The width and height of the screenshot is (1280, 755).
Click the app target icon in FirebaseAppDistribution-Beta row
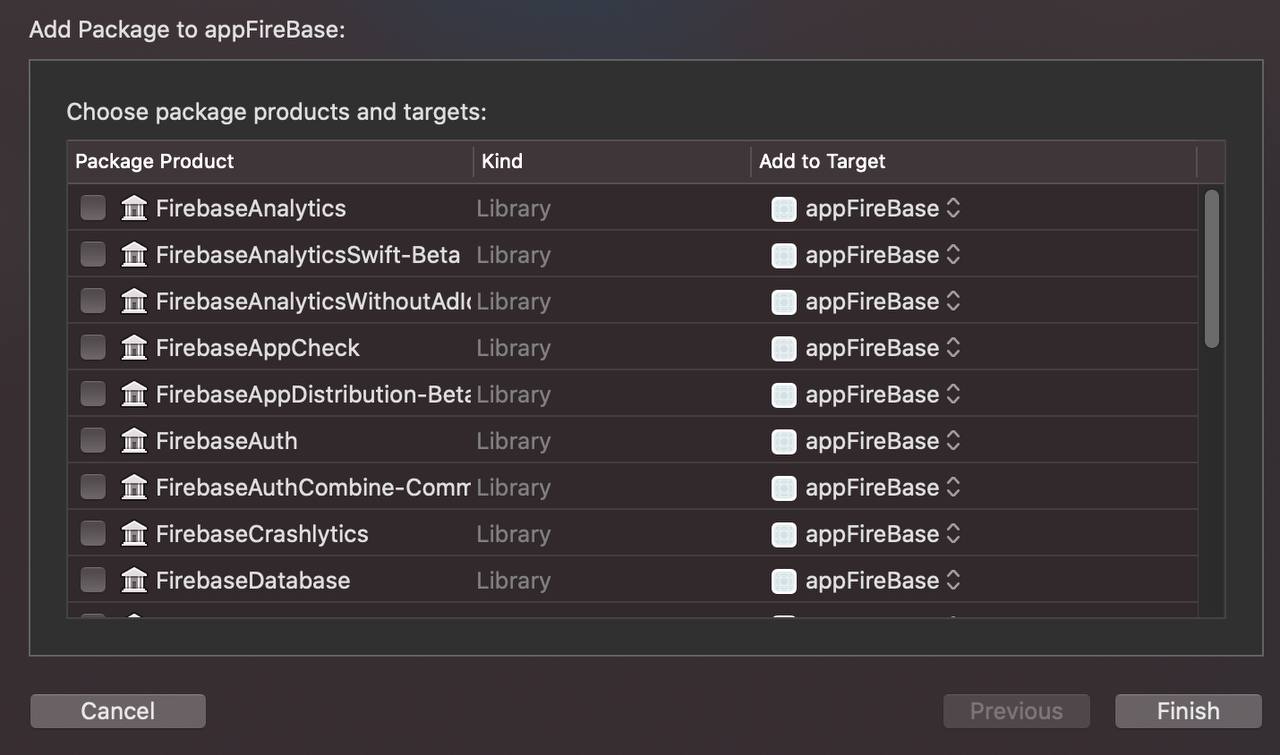[784, 395]
